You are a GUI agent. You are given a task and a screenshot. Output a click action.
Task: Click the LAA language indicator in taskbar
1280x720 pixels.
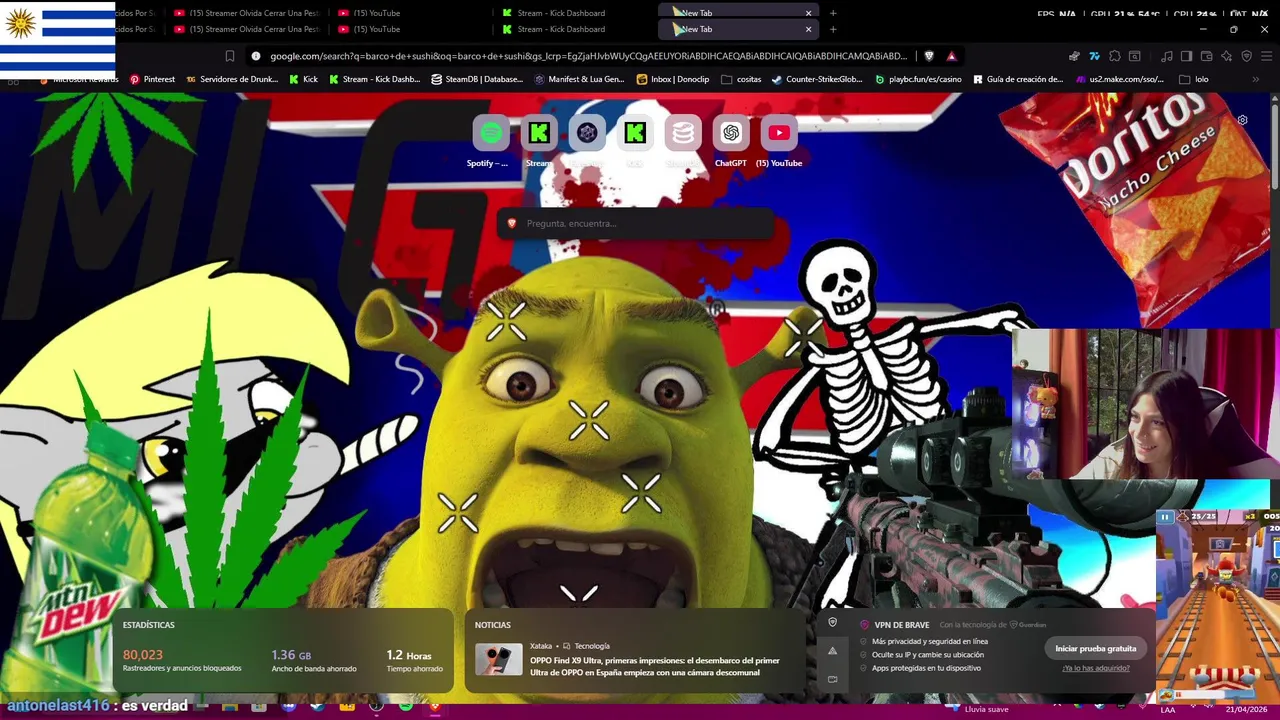click(x=1168, y=709)
